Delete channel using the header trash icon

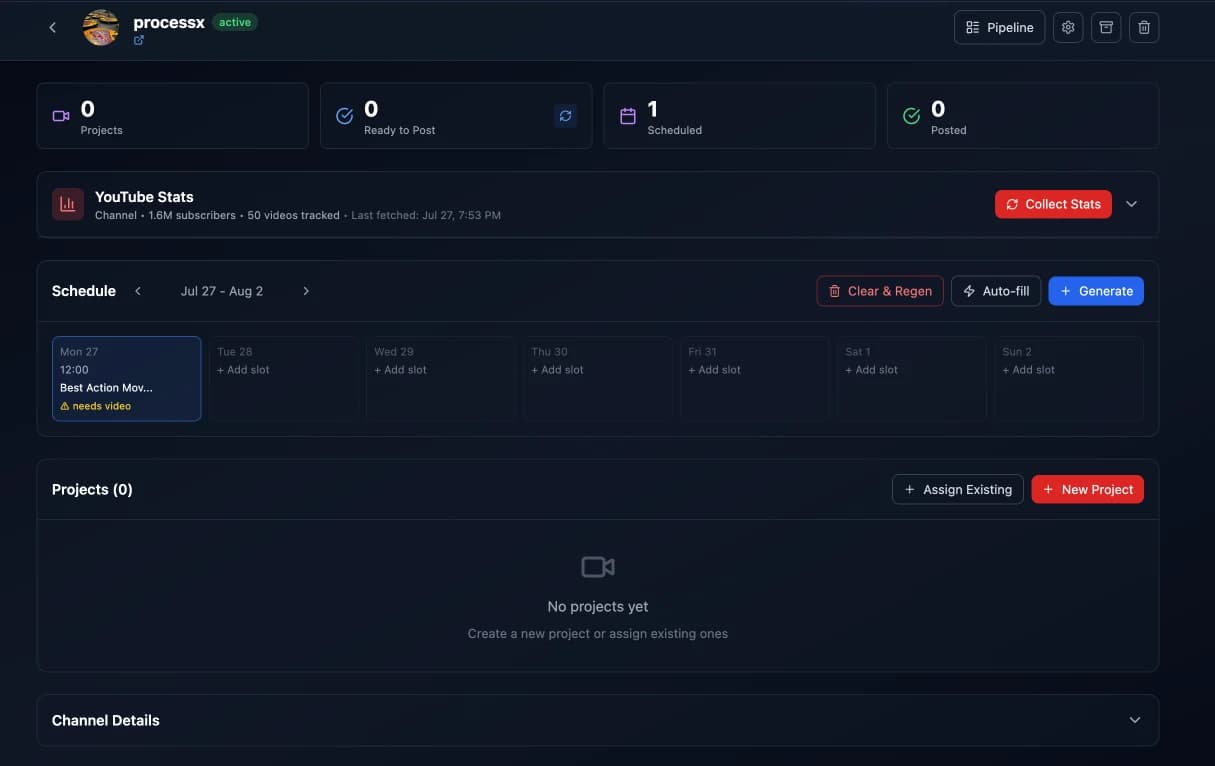tap(1144, 27)
